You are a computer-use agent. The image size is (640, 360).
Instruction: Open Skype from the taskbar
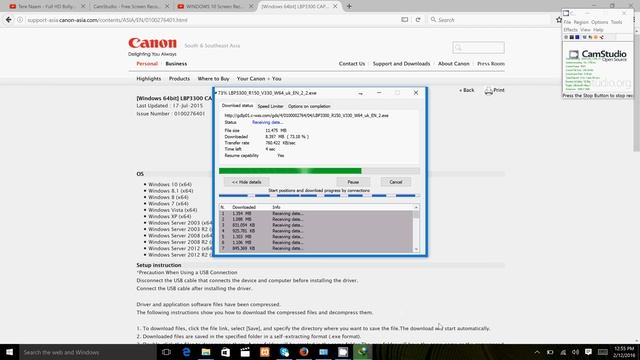tap(284, 352)
